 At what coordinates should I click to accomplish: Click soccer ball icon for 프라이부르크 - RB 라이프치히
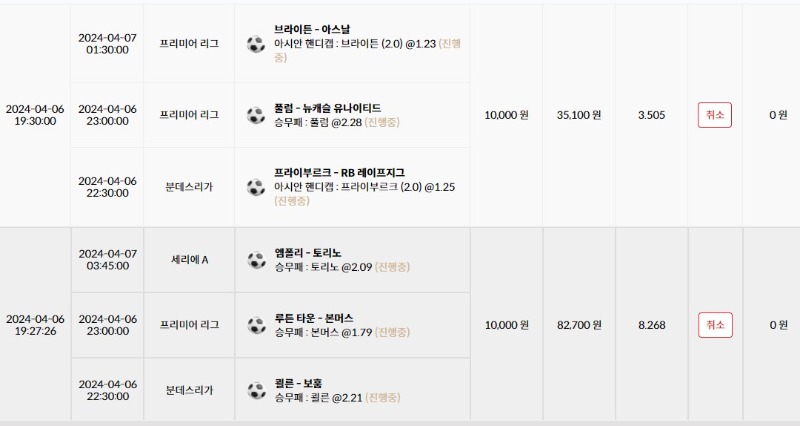point(256,187)
